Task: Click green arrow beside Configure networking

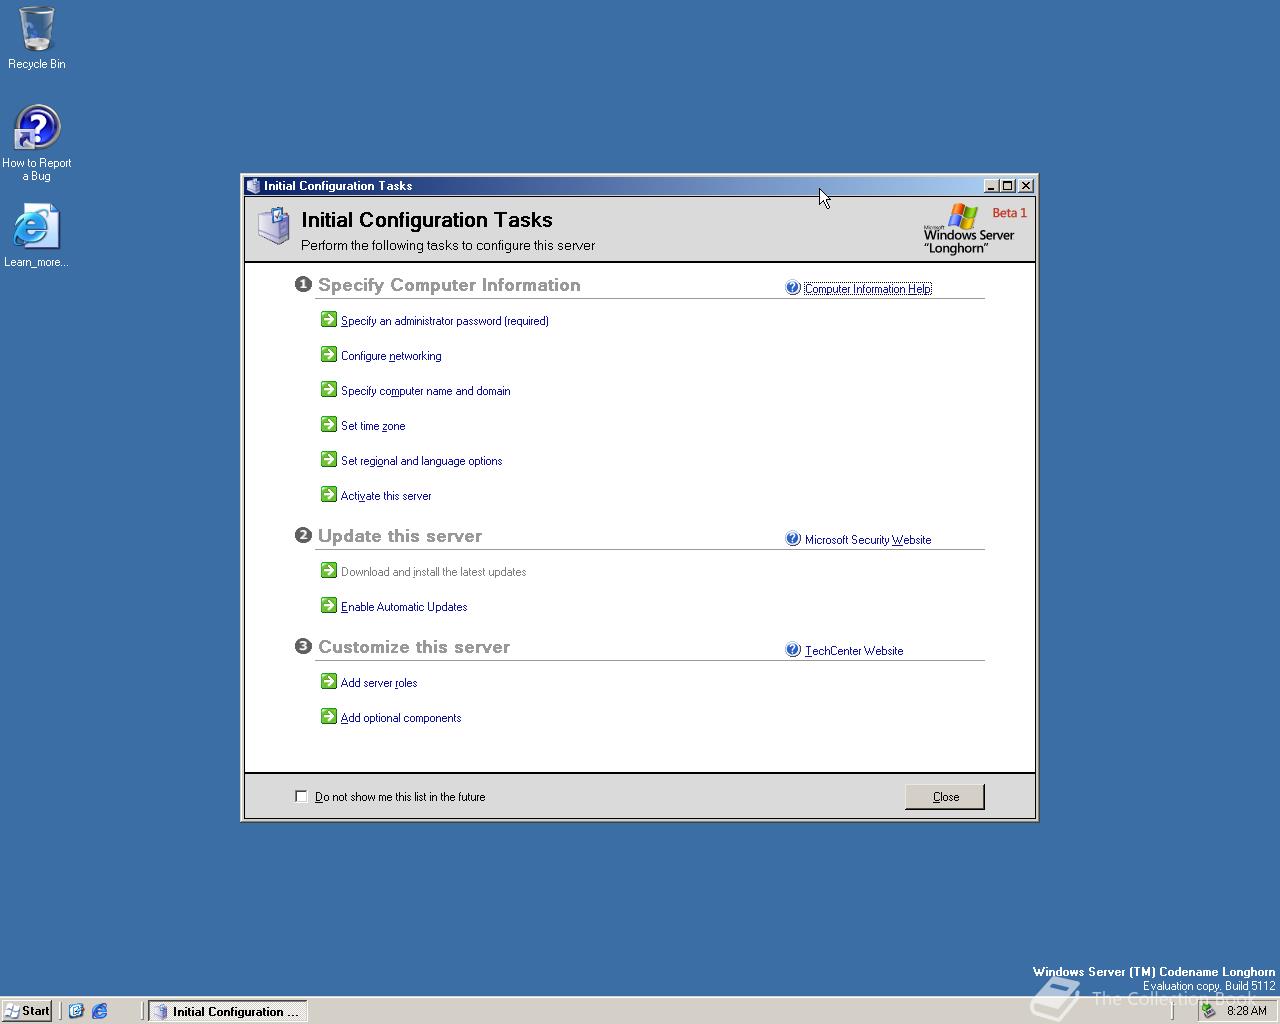Action: tap(329, 354)
